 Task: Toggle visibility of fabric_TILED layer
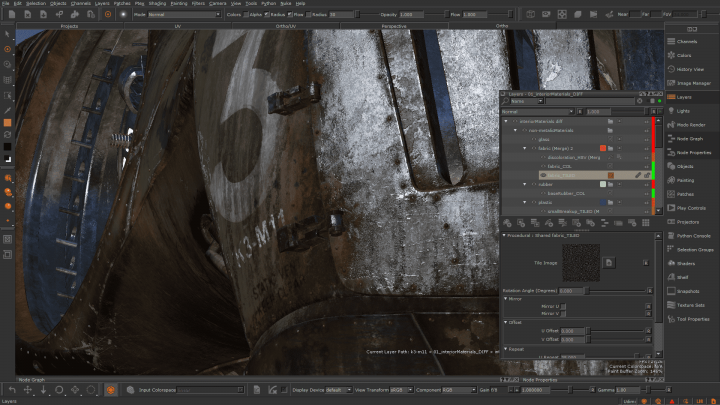(543, 174)
